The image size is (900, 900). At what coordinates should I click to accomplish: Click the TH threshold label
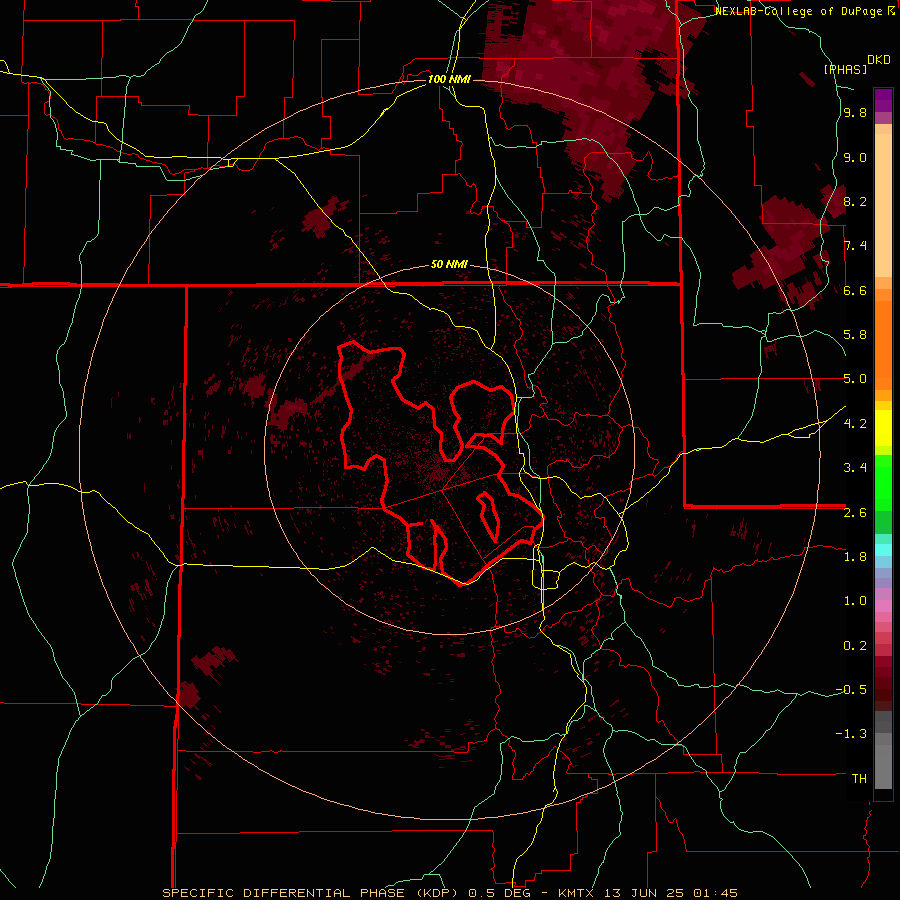[x=859, y=779]
